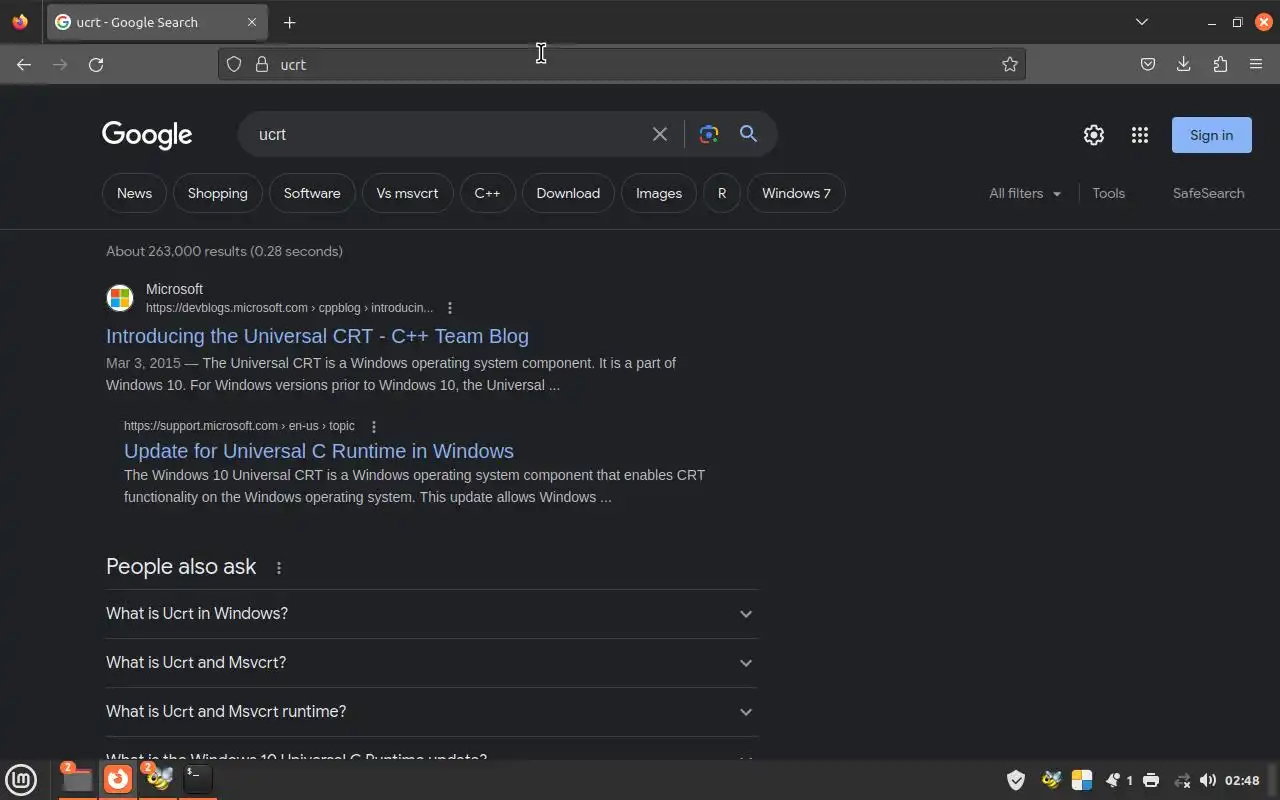Open the Google apps grid

click(1140, 135)
